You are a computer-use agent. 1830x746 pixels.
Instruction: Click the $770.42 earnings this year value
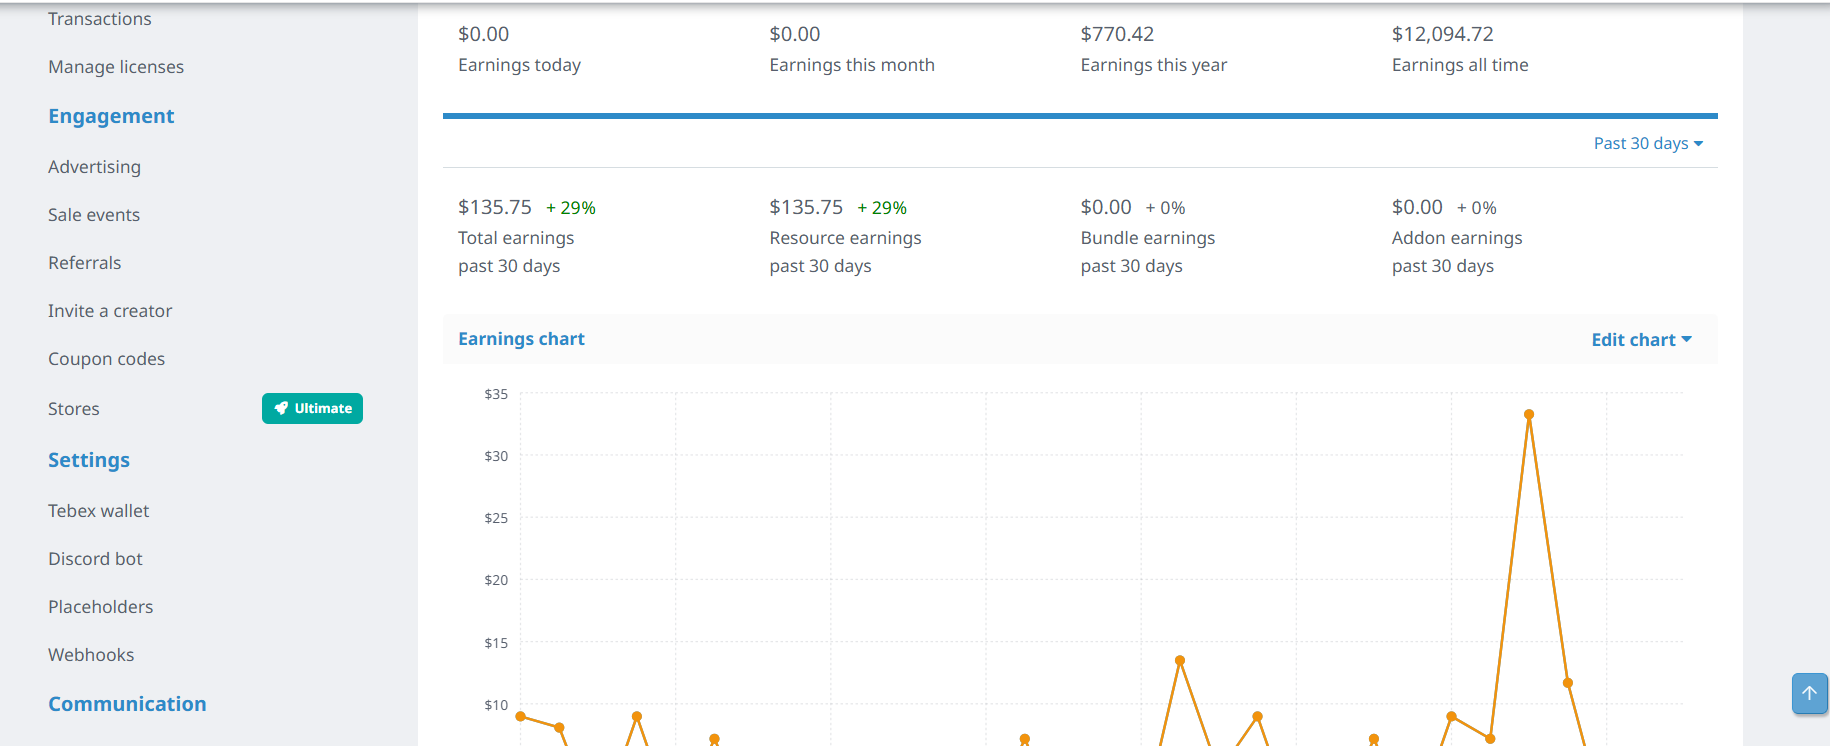pyautogui.click(x=1117, y=34)
